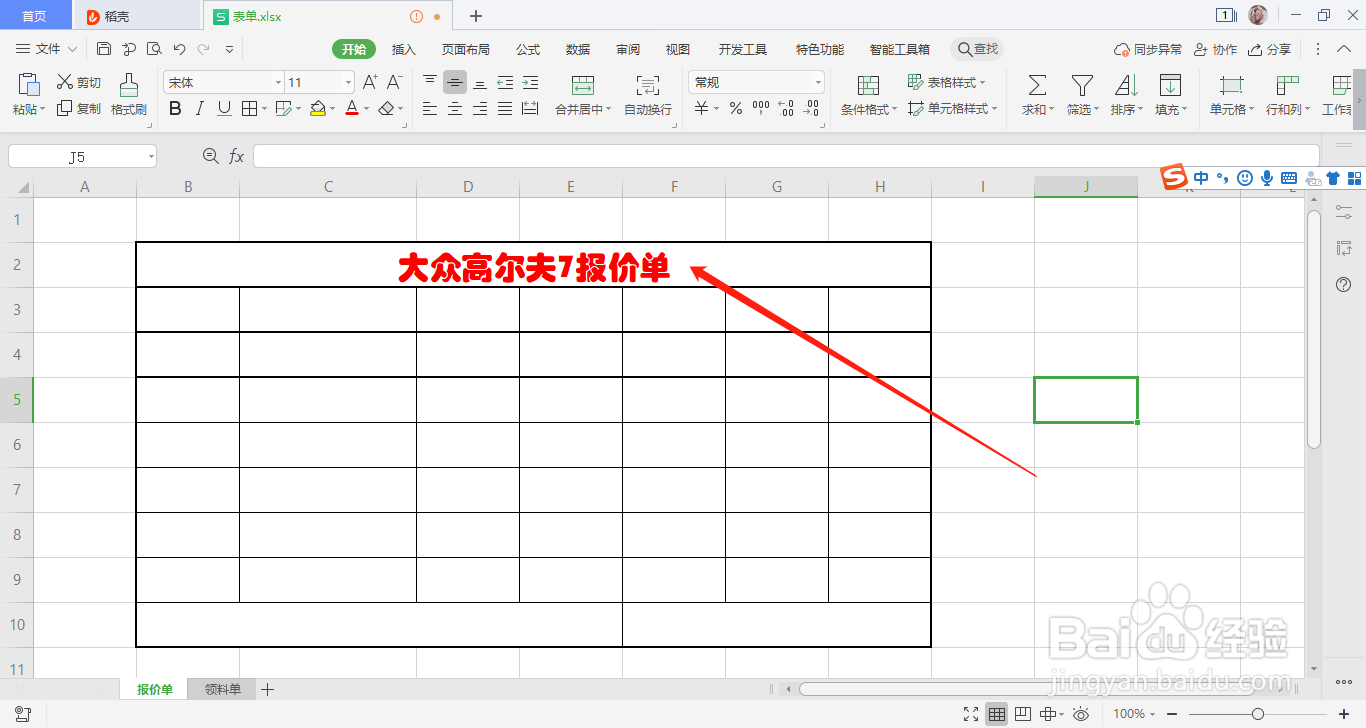This screenshot has width=1366, height=728.
Task: Toggle horizontal center alignment
Action: tap(455, 108)
